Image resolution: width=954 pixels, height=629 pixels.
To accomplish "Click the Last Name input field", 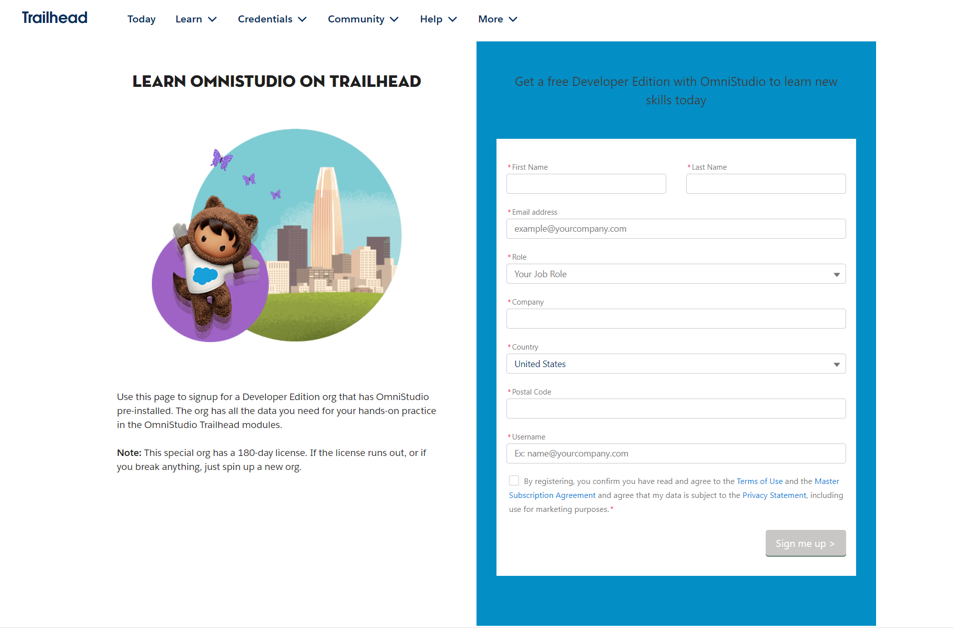I will 765,184.
